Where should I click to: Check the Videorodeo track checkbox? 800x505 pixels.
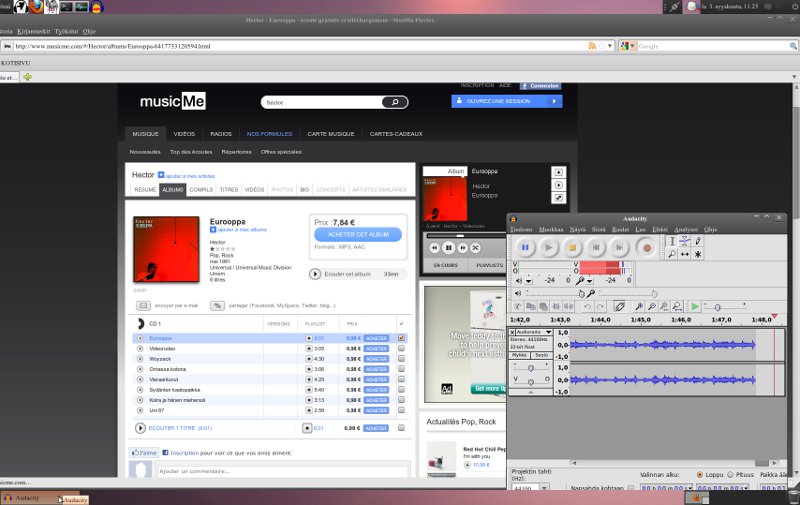tap(401, 348)
